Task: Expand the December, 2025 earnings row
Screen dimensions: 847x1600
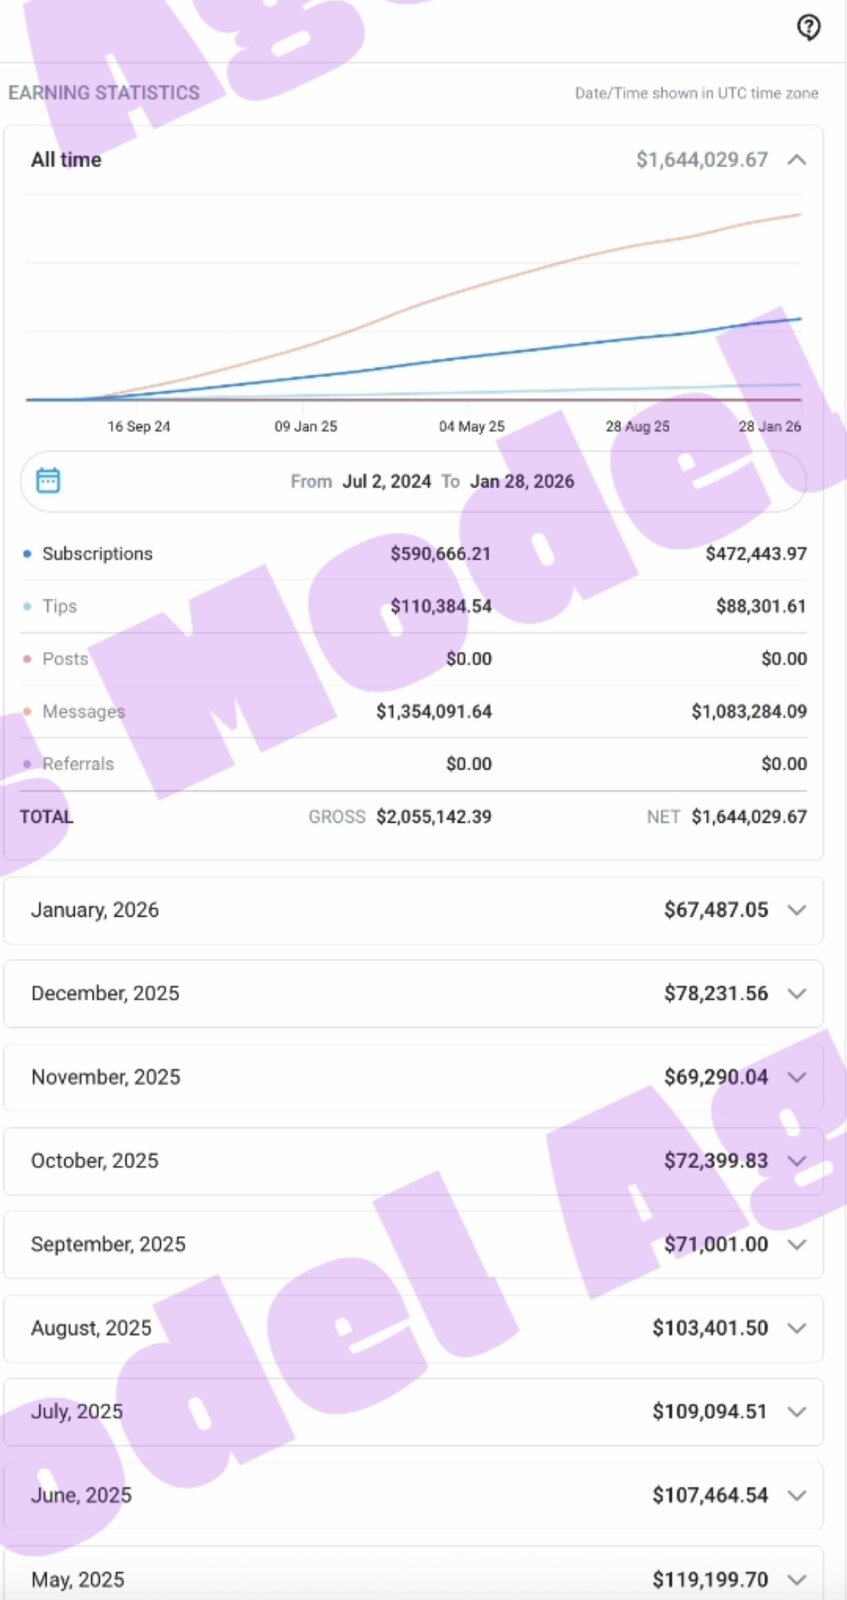Action: 796,994
